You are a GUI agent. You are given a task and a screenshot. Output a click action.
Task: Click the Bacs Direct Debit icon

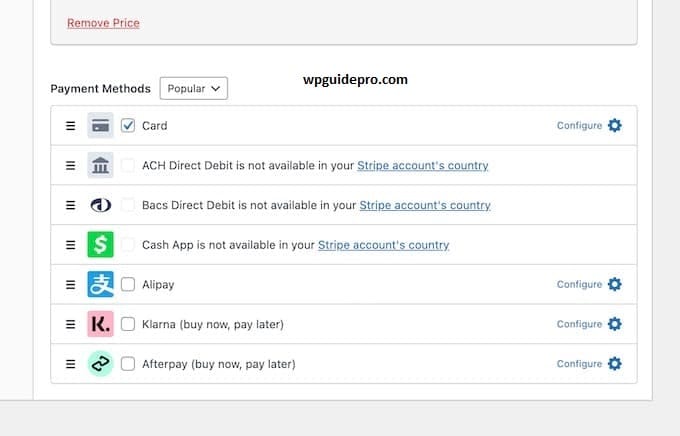[100, 205]
